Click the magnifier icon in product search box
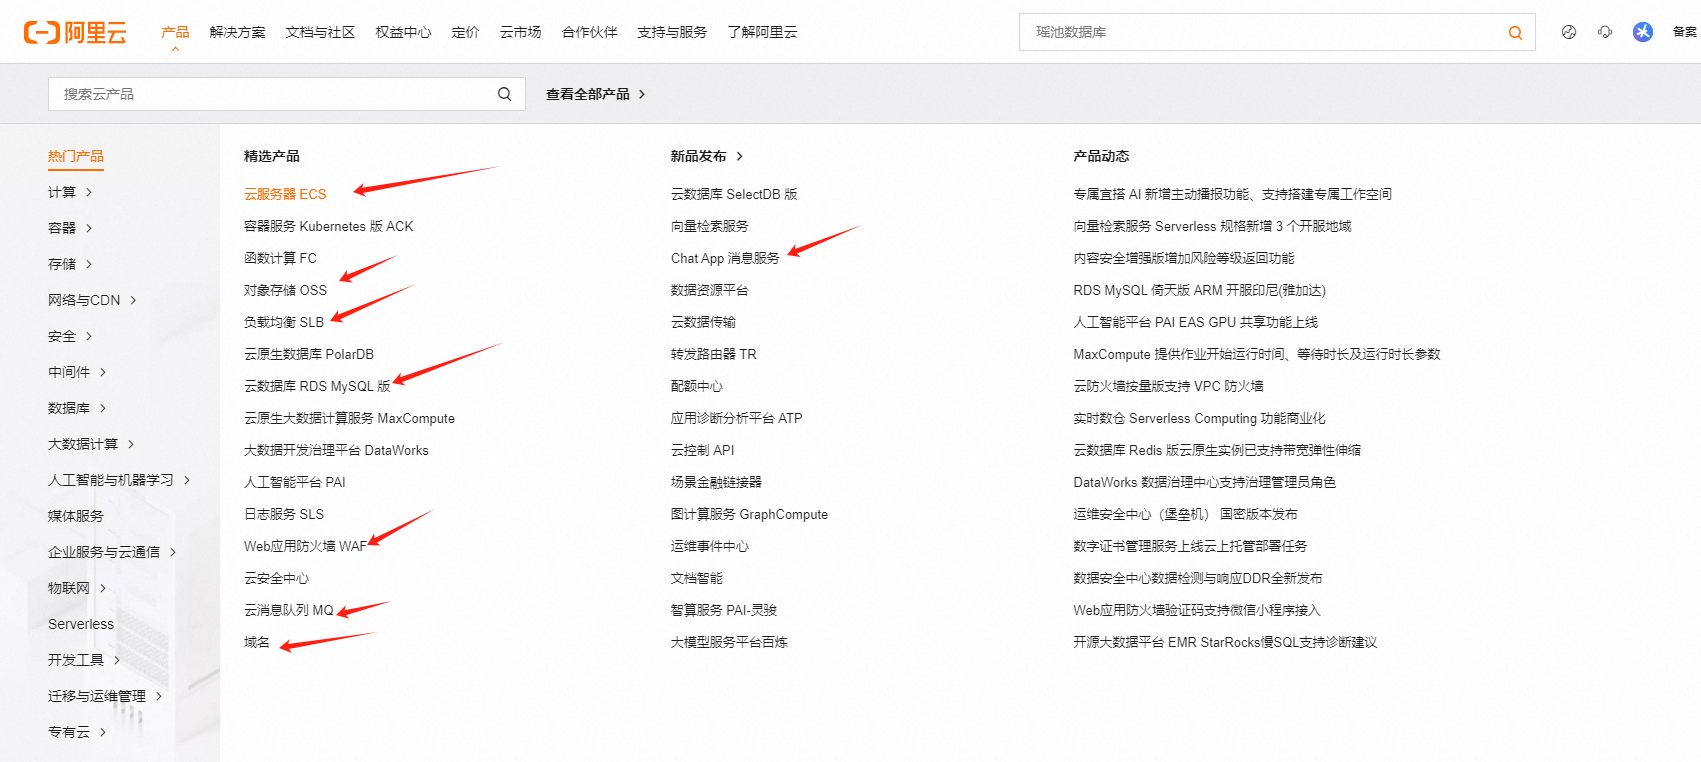Viewport: 1701px width, 762px height. pyautogui.click(x=504, y=94)
